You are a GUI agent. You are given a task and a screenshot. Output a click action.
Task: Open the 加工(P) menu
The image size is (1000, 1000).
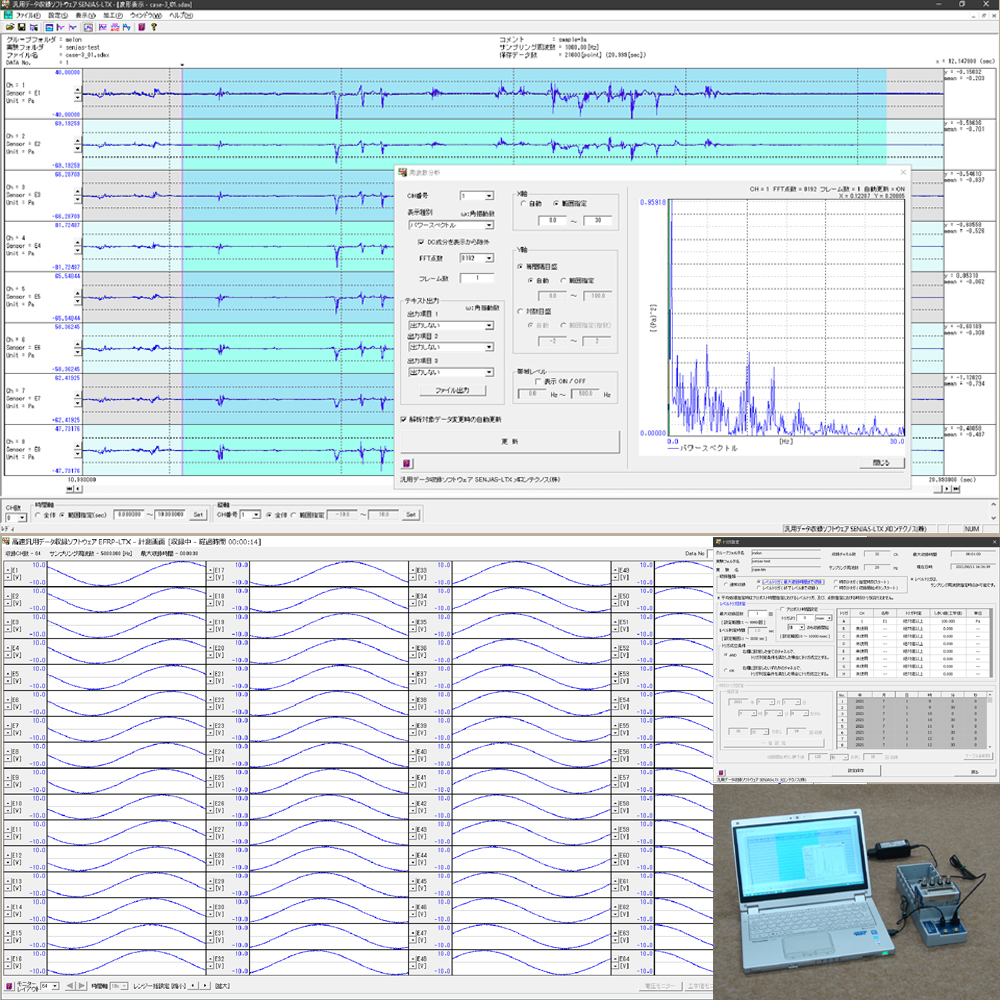[113, 15]
